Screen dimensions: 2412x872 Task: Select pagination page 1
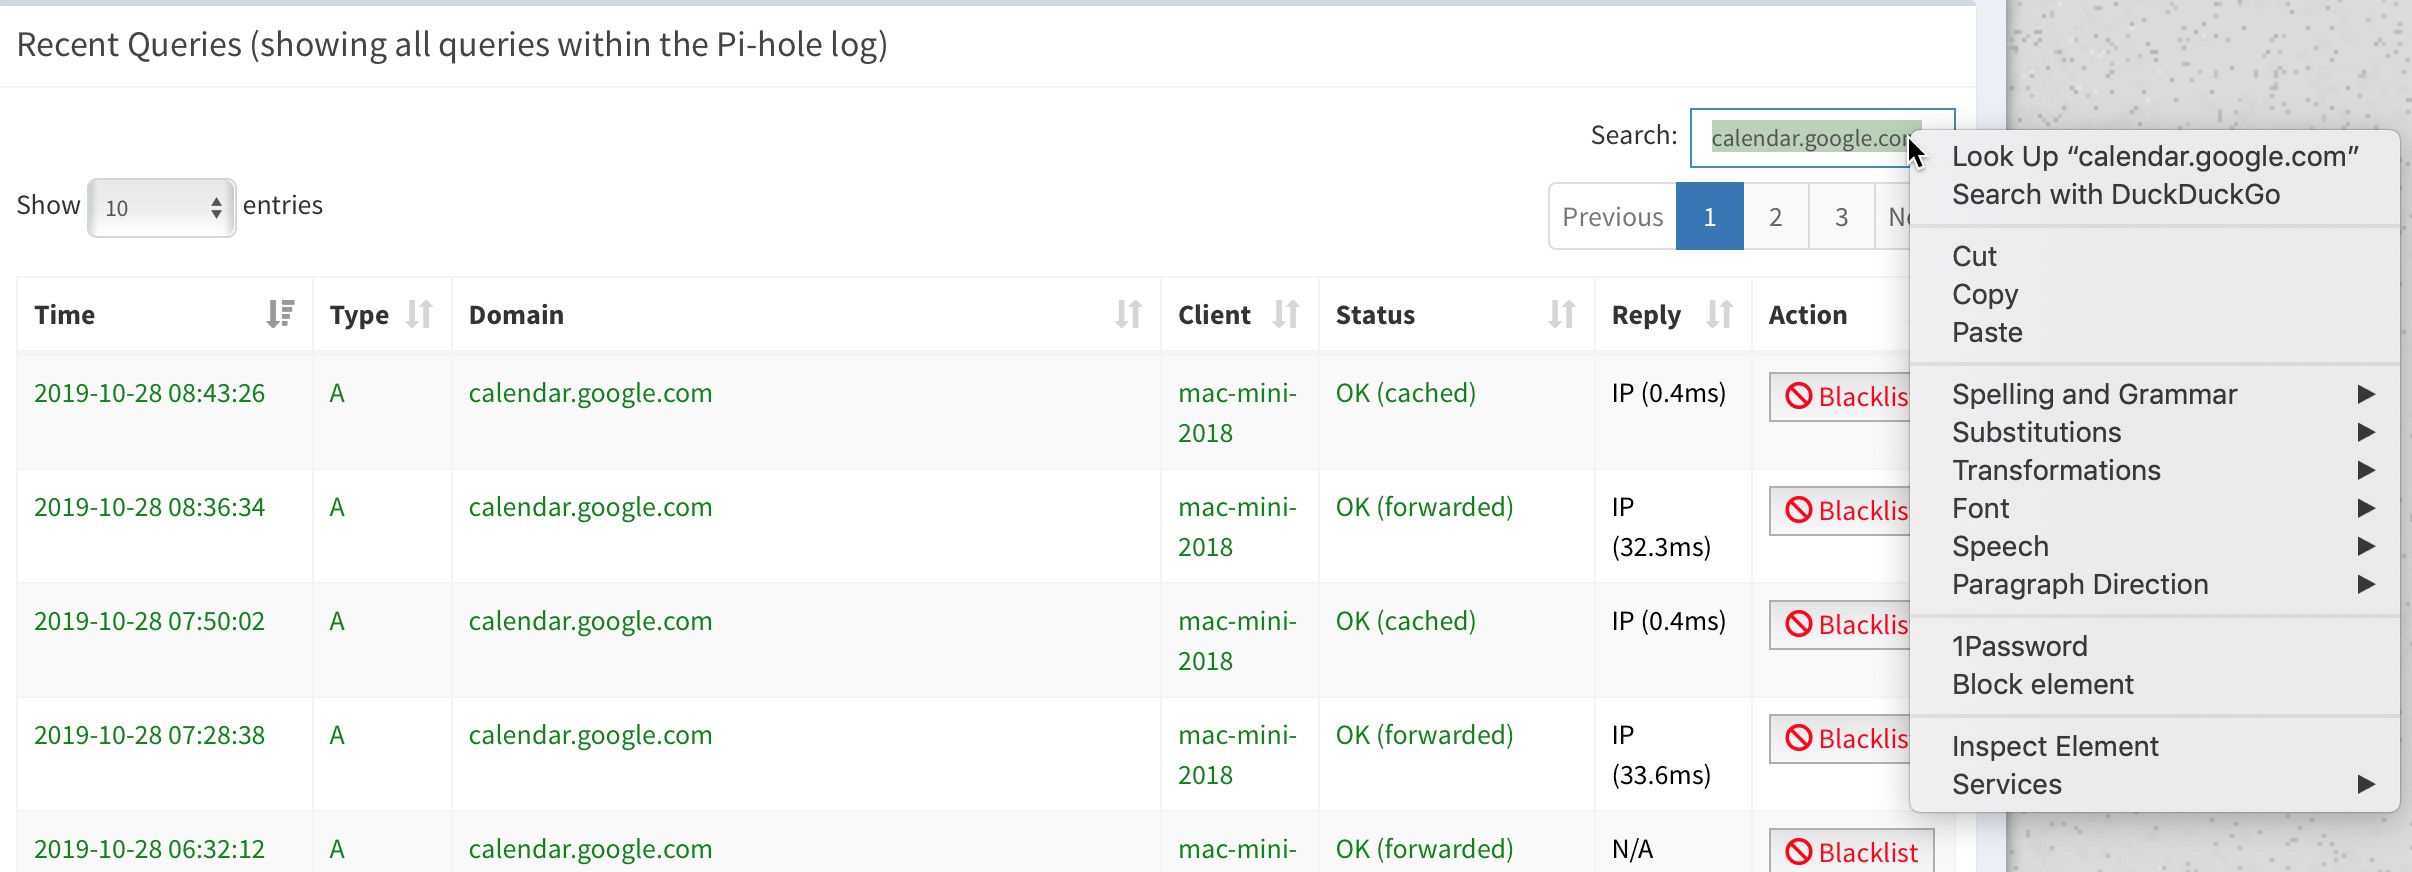(x=1710, y=216)
